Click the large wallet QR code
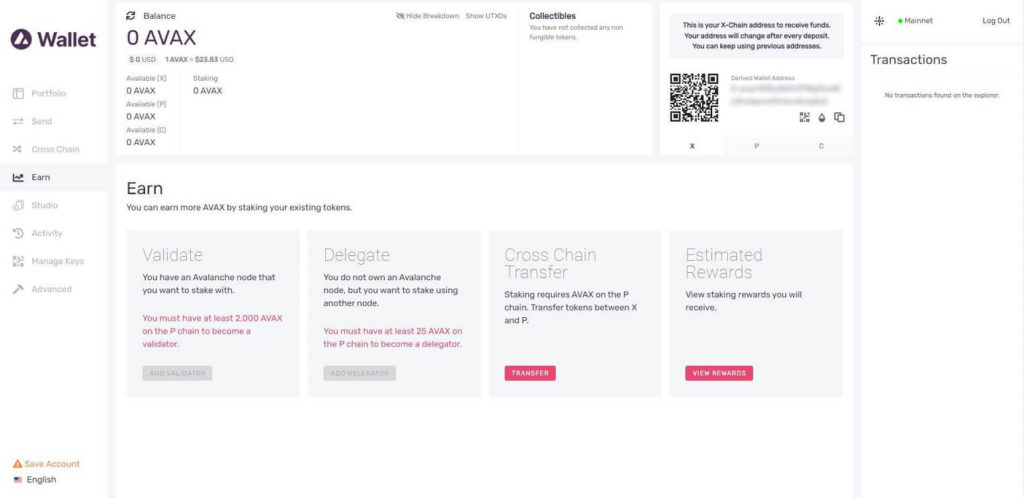Viewport: 1024px width, 498px height. [694, 98]
